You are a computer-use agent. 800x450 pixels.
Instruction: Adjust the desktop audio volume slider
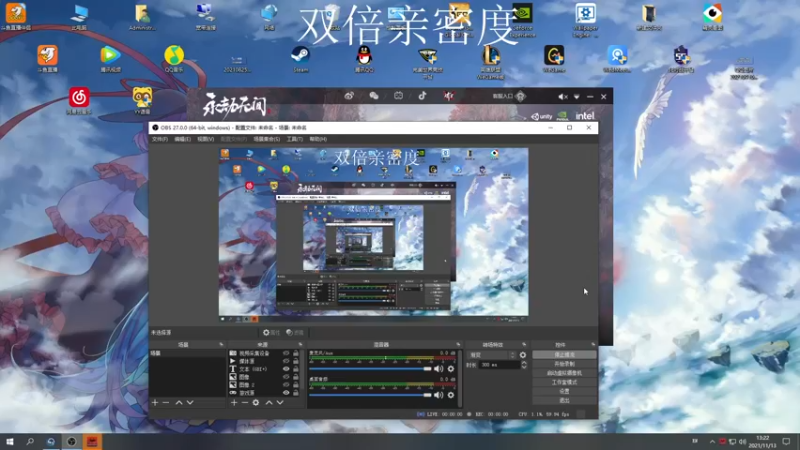370,395
